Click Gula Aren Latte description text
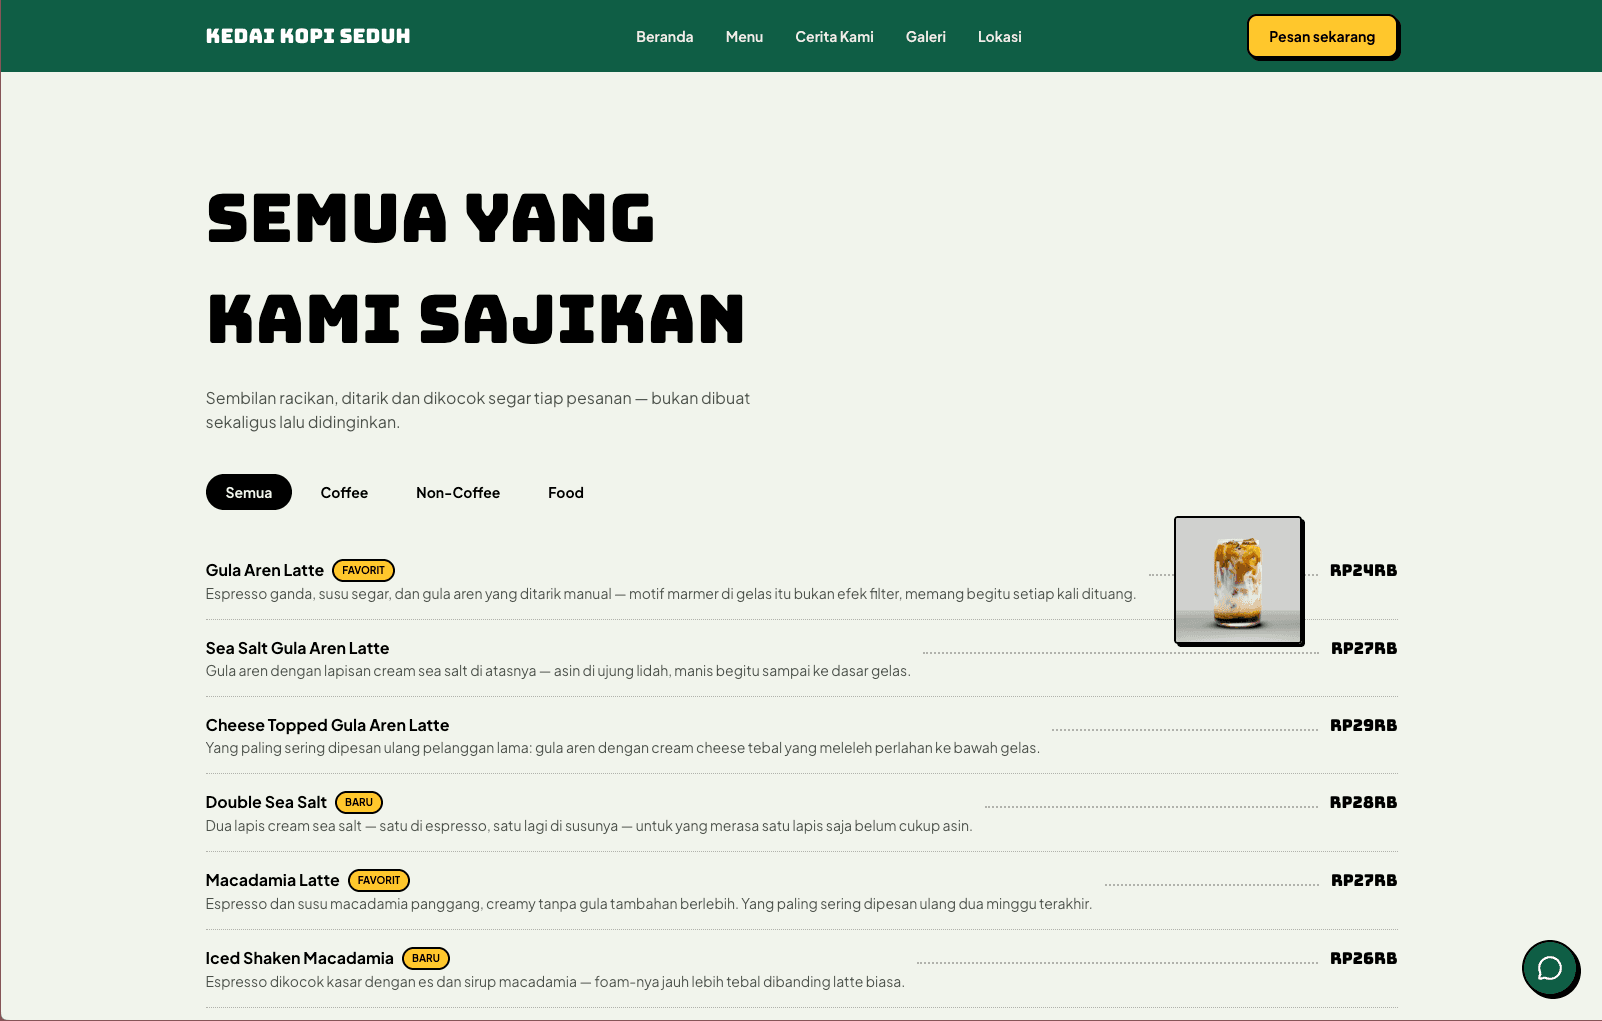This screenshot has width=1602, height=1021. tap(671, 594)
